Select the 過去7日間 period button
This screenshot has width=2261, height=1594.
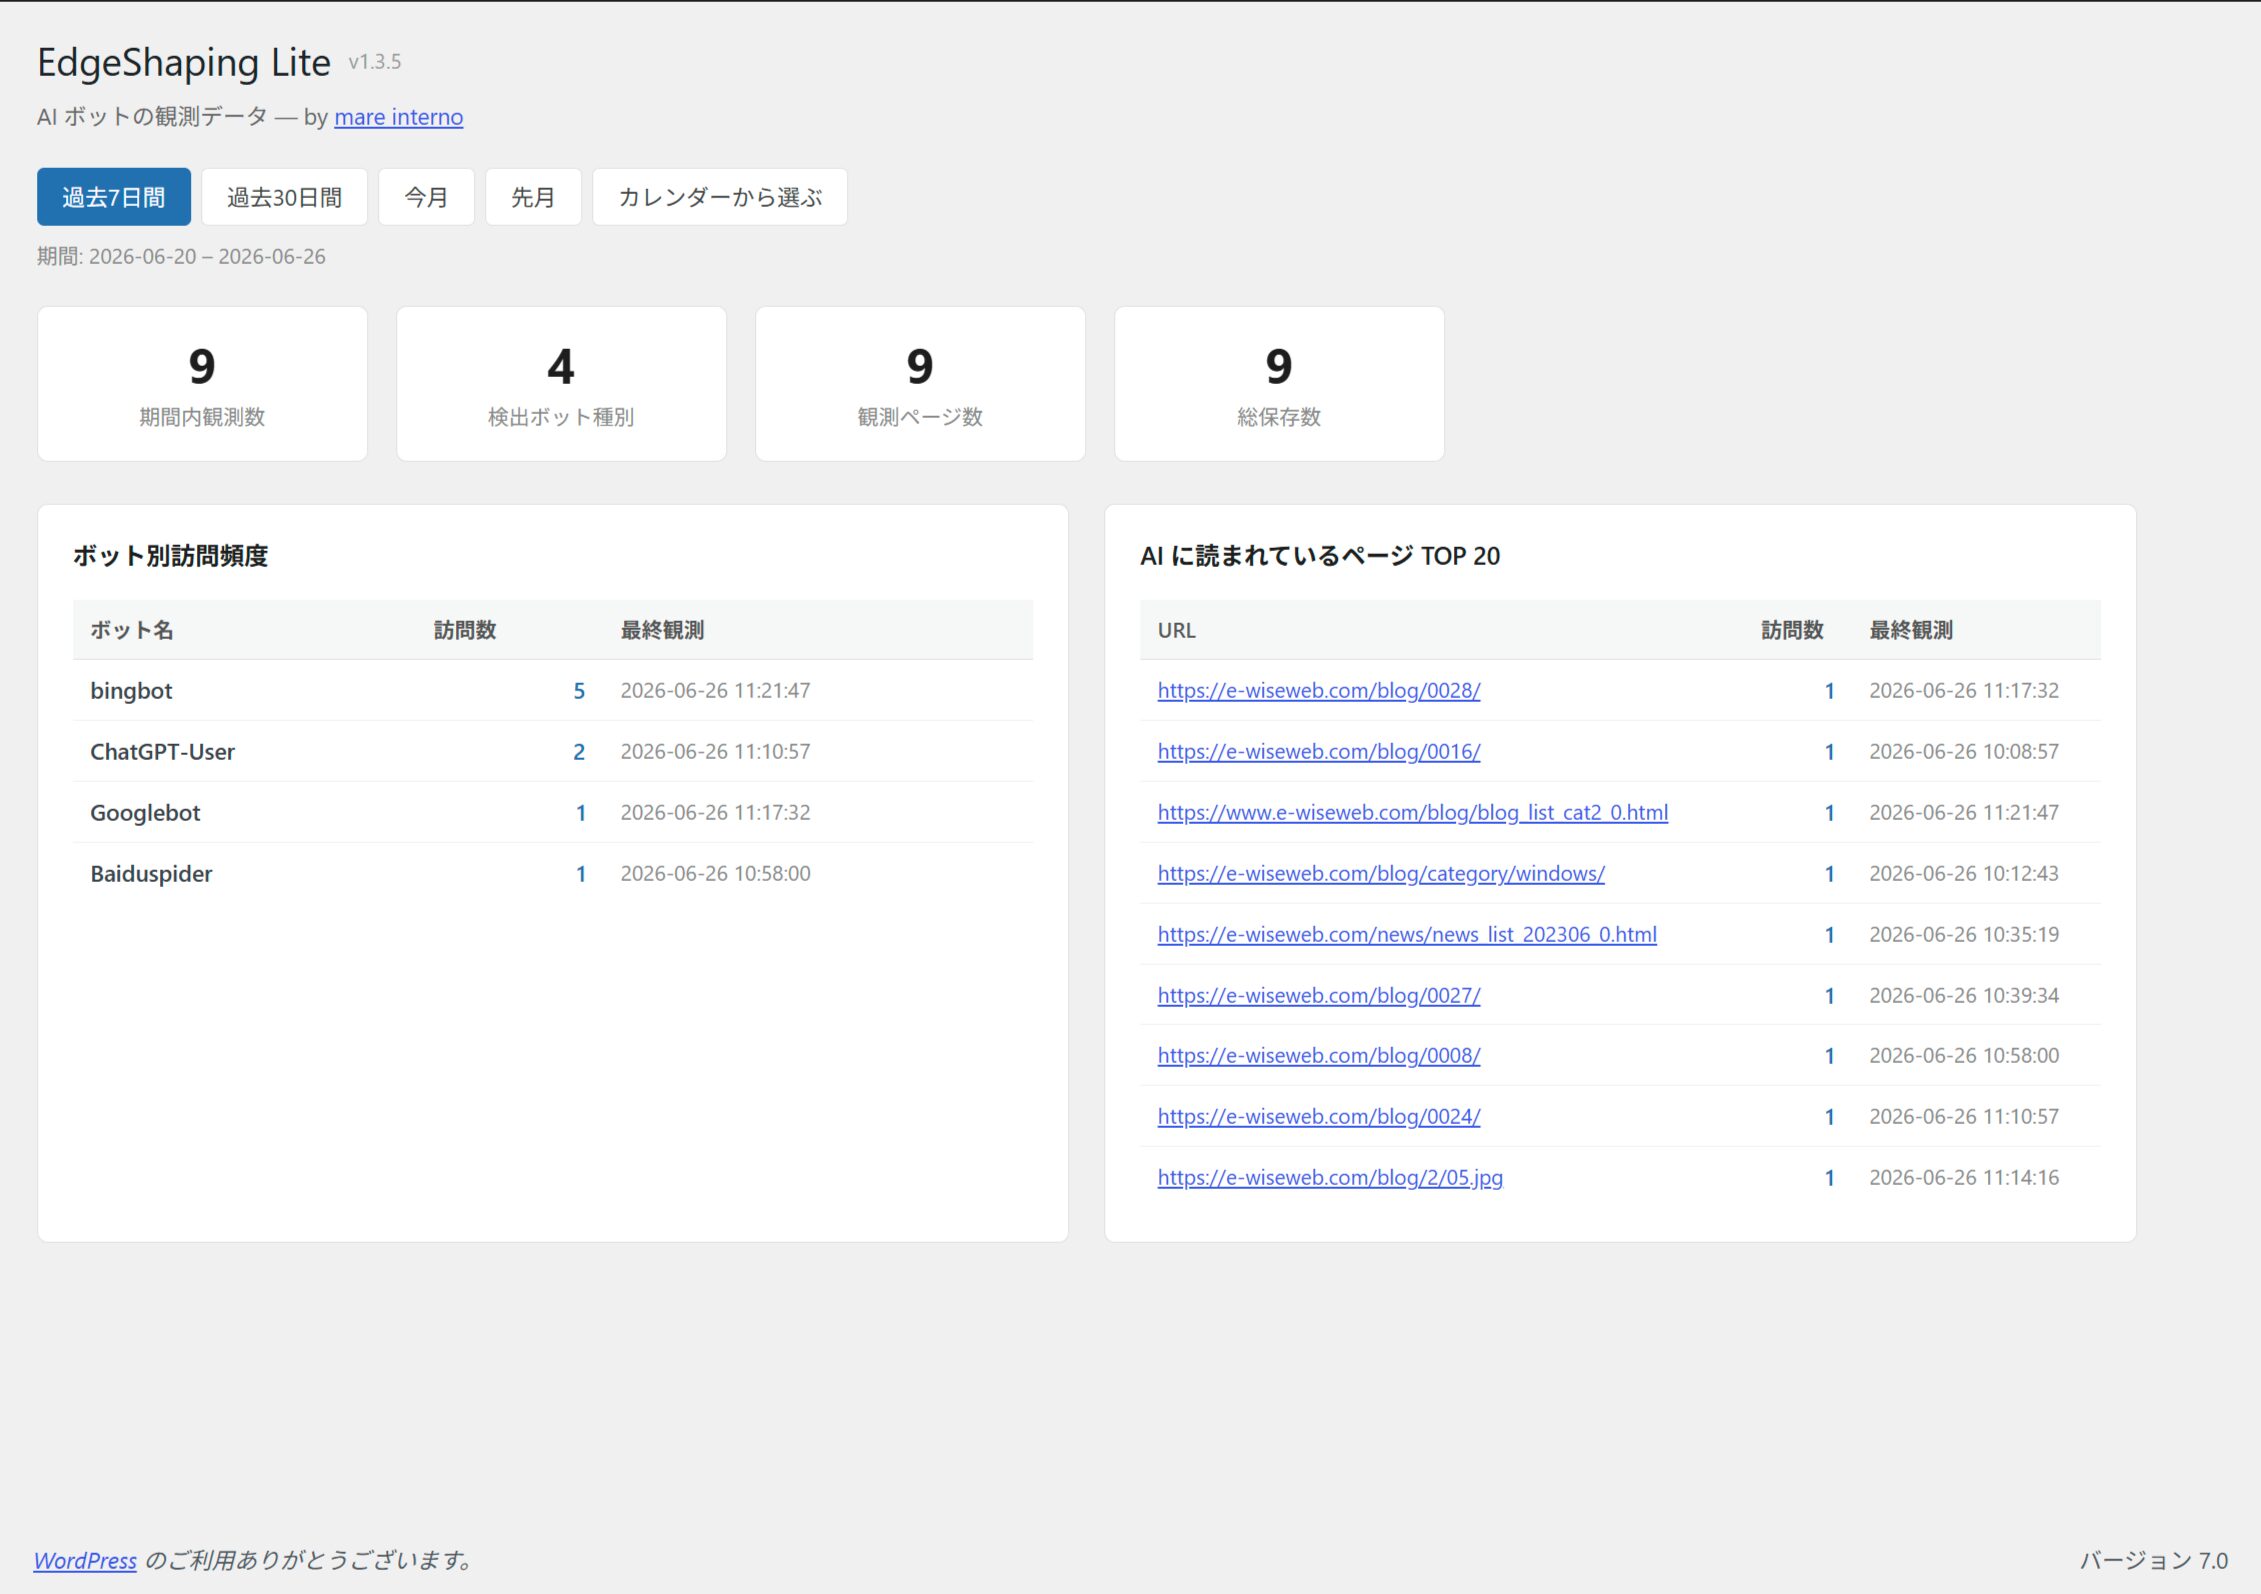pyautogui.click(x=114, y=197)
